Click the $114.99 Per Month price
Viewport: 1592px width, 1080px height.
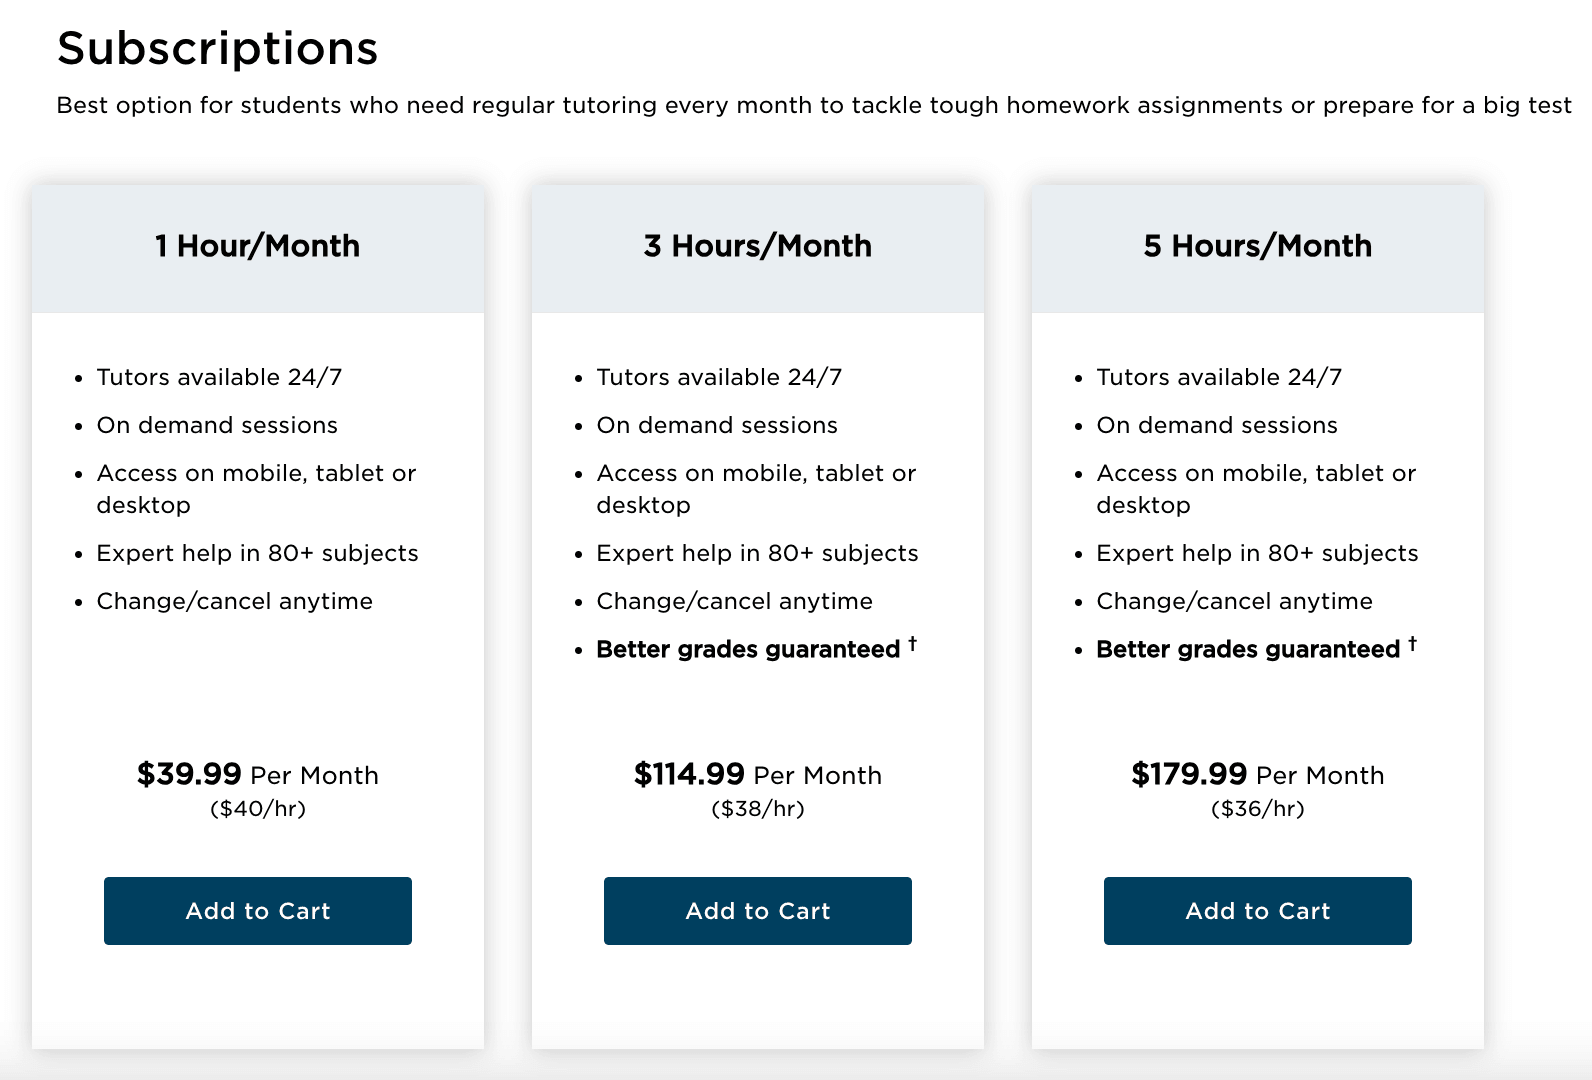point(757,774)
